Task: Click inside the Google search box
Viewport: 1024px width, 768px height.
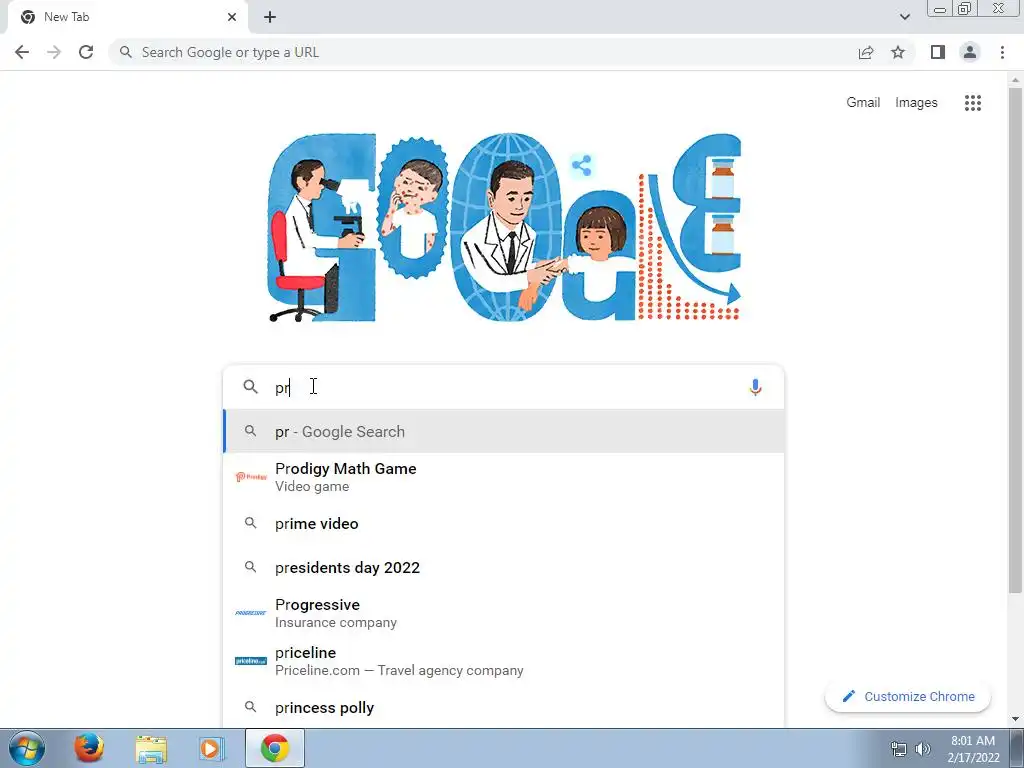Action: click(504, 387)
